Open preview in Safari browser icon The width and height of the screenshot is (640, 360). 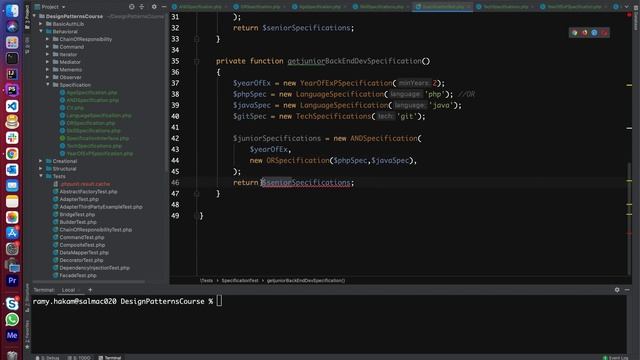tap(594, 33)
